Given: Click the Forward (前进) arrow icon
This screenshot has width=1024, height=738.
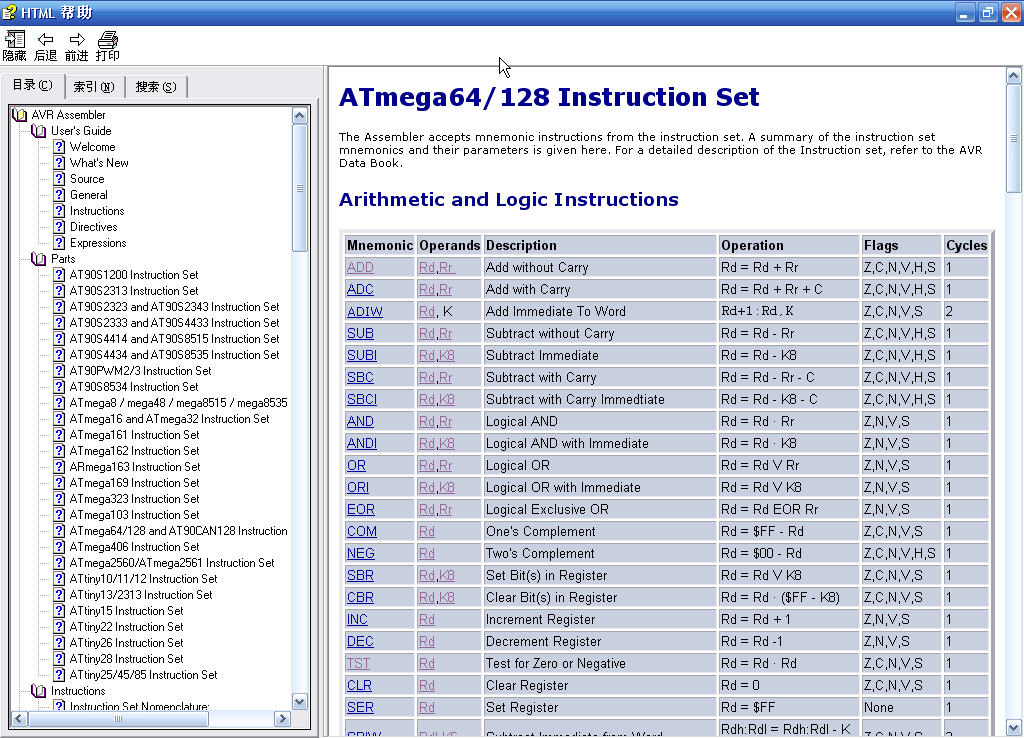Looking at the screenshot, I should tap(76, 40).
